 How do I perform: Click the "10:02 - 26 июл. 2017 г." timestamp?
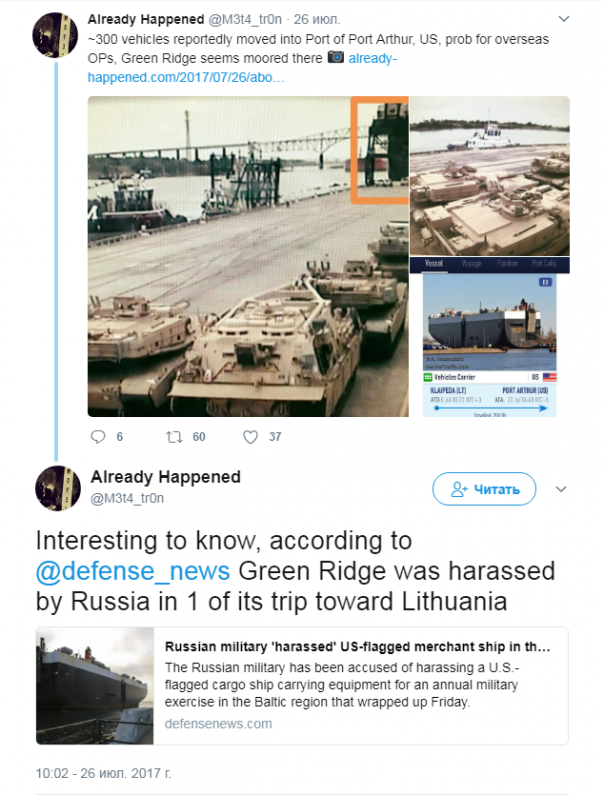click(102, 773)
